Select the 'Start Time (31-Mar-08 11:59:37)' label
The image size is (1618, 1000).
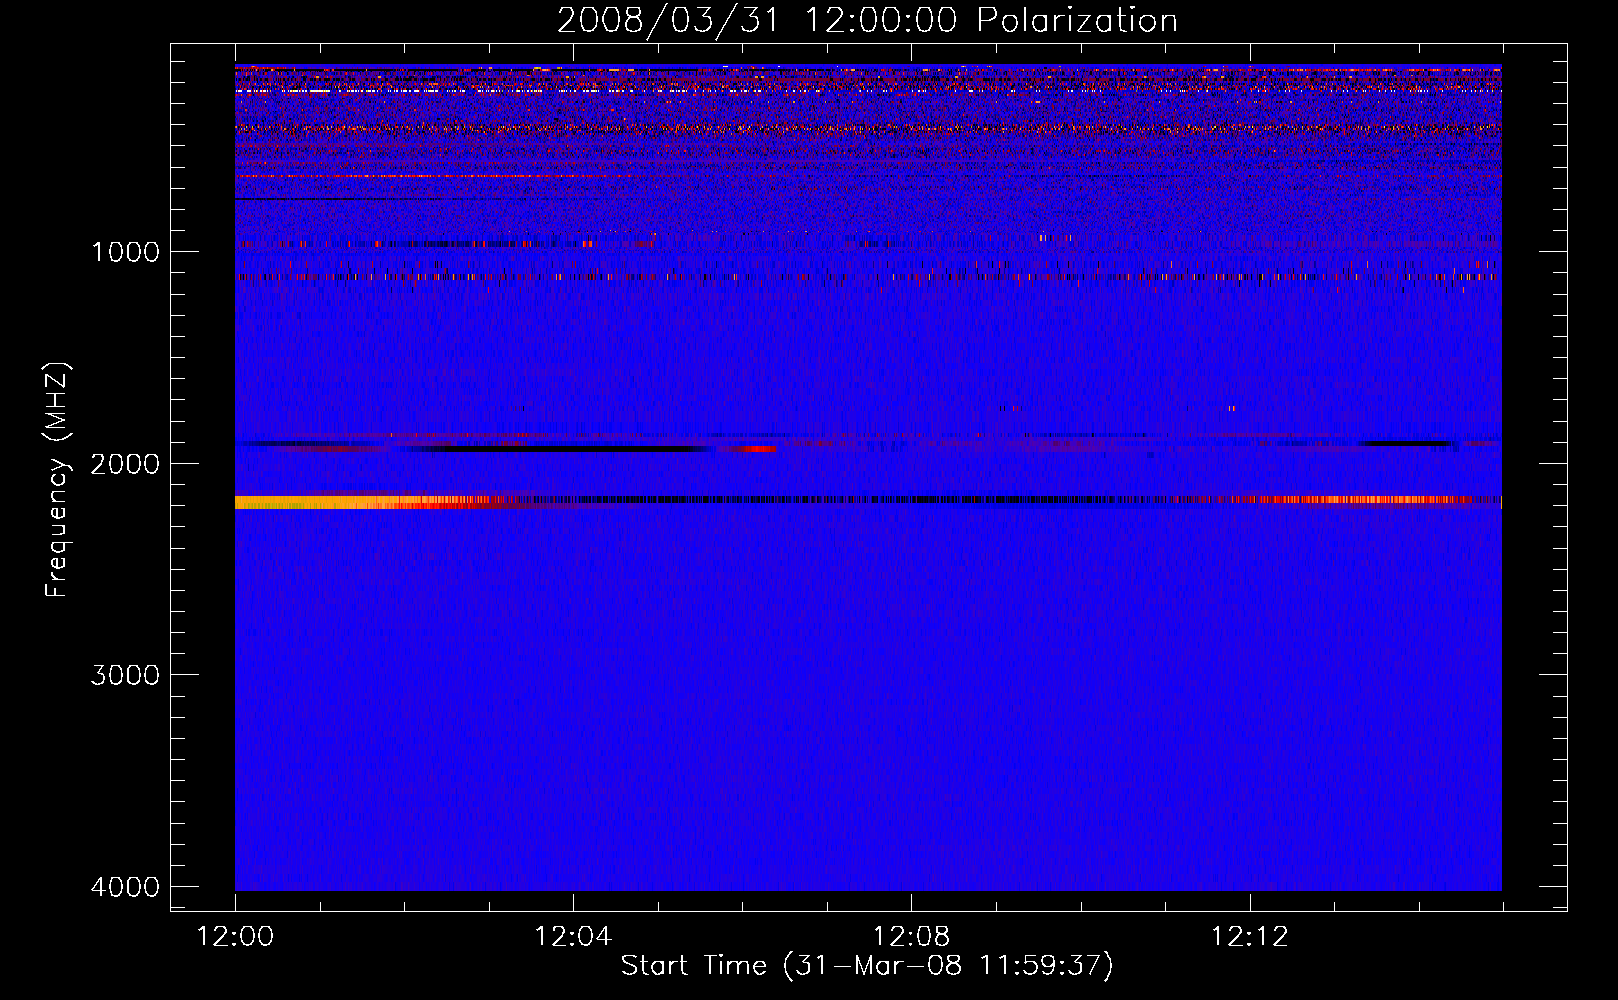[867, 966]
